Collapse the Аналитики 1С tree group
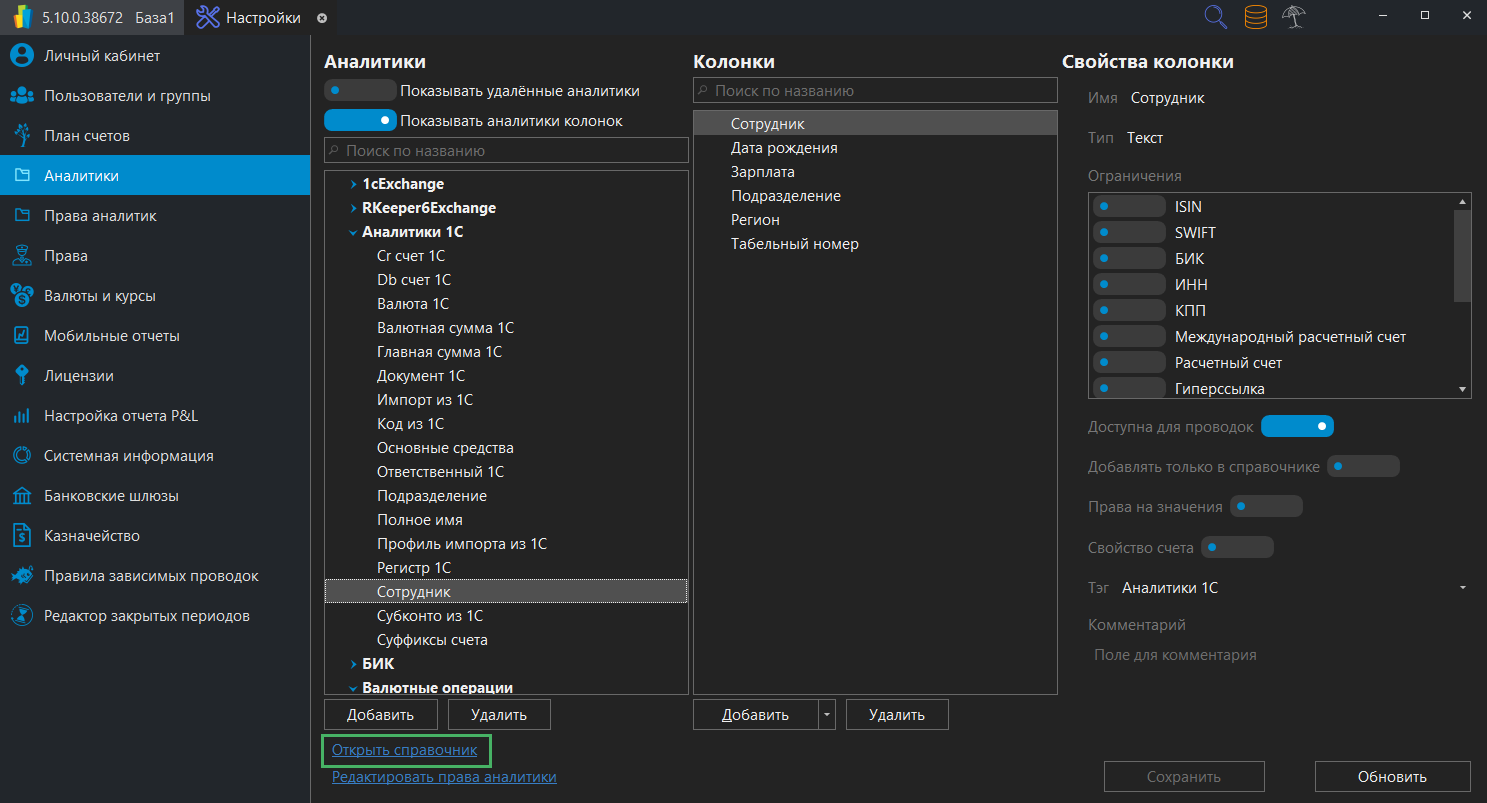Image resolution: width=1487 pixels, height=803 pixels. 353,232
